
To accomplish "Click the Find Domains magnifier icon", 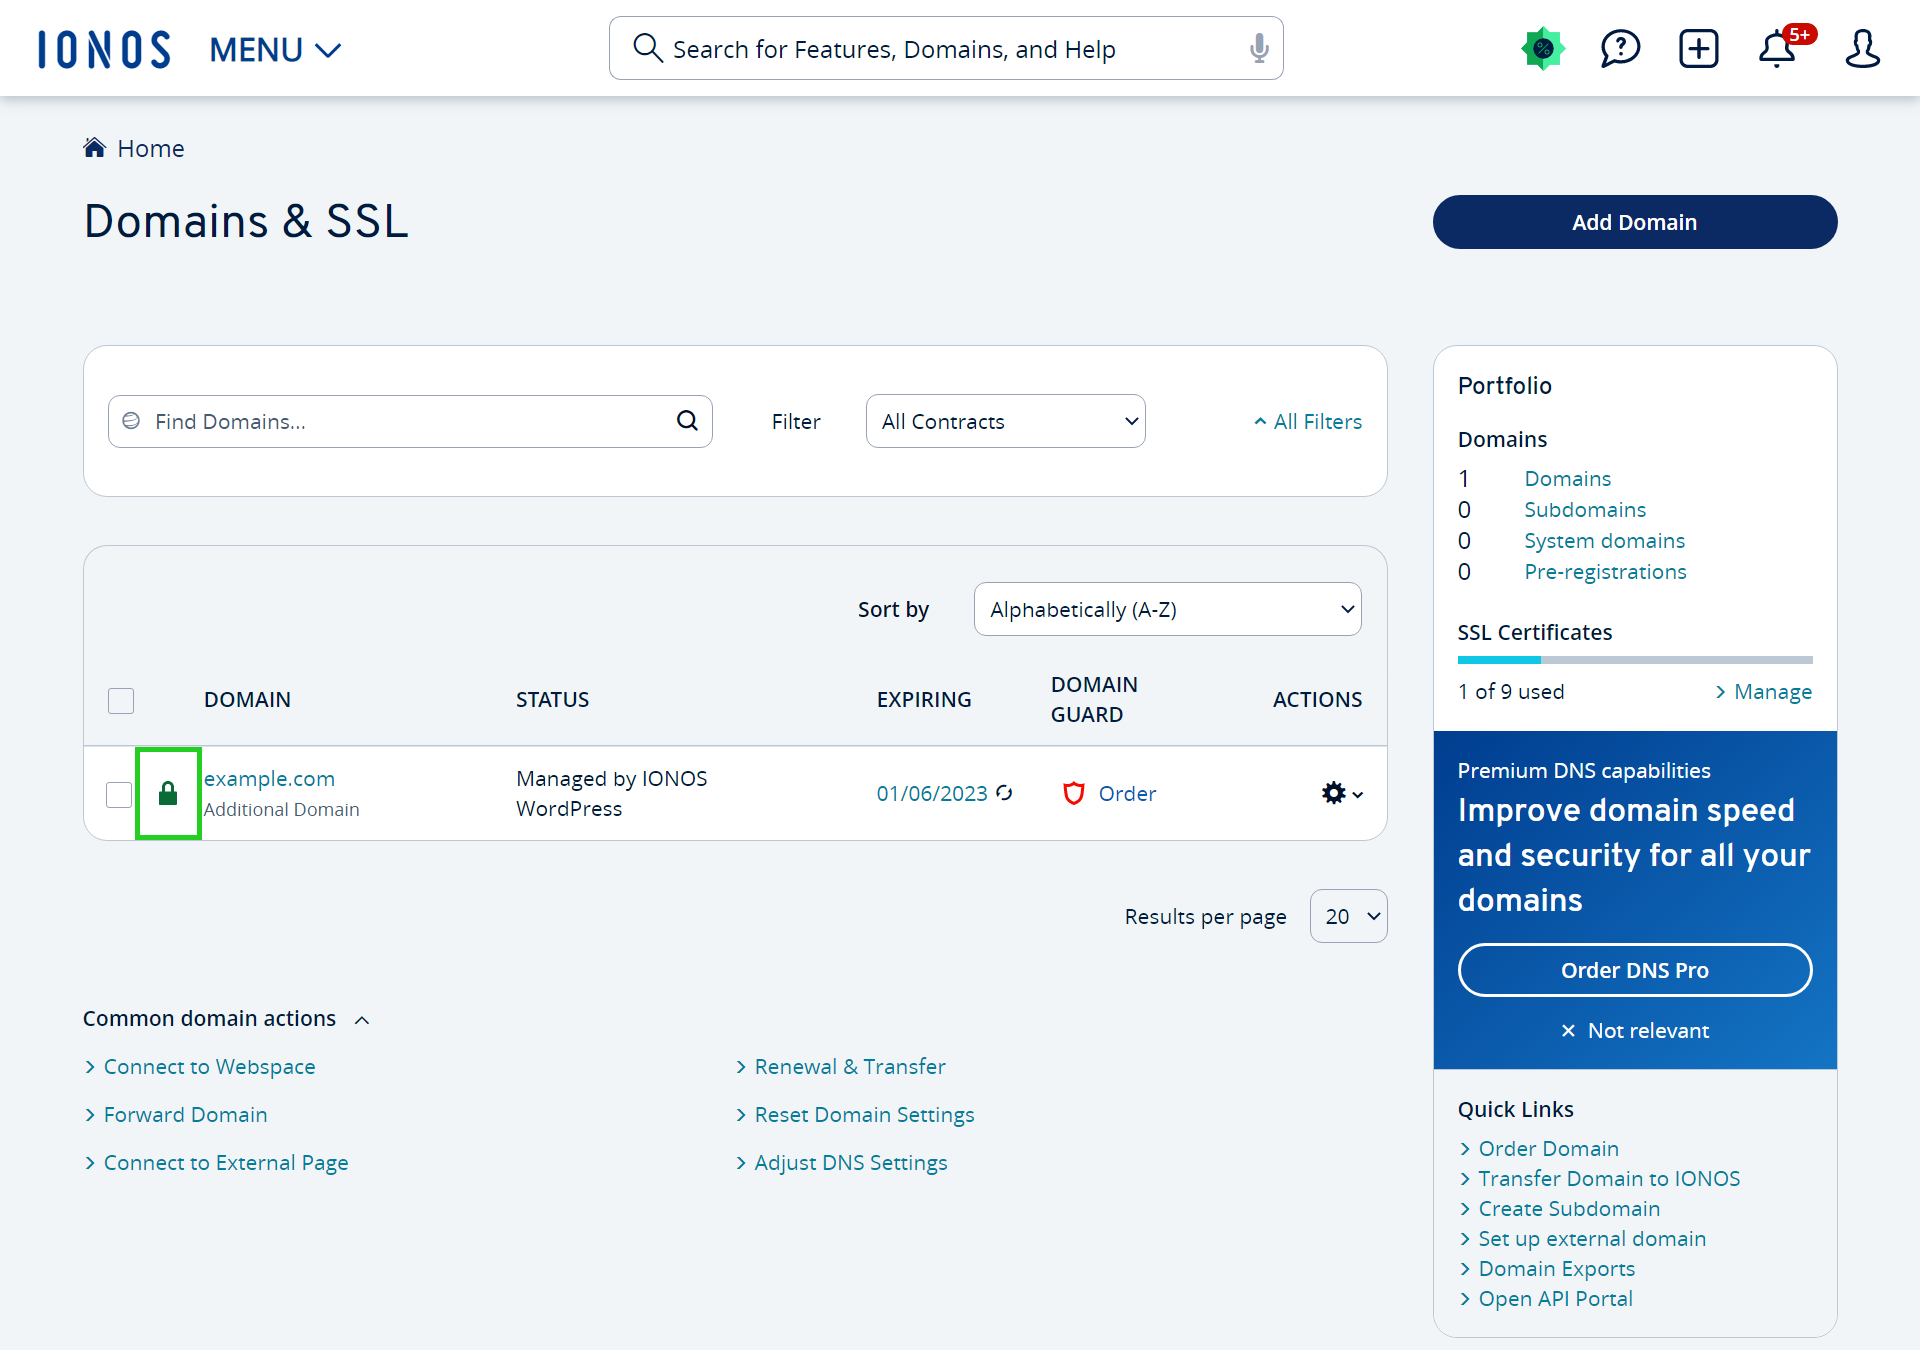I will tap(687, 421).
